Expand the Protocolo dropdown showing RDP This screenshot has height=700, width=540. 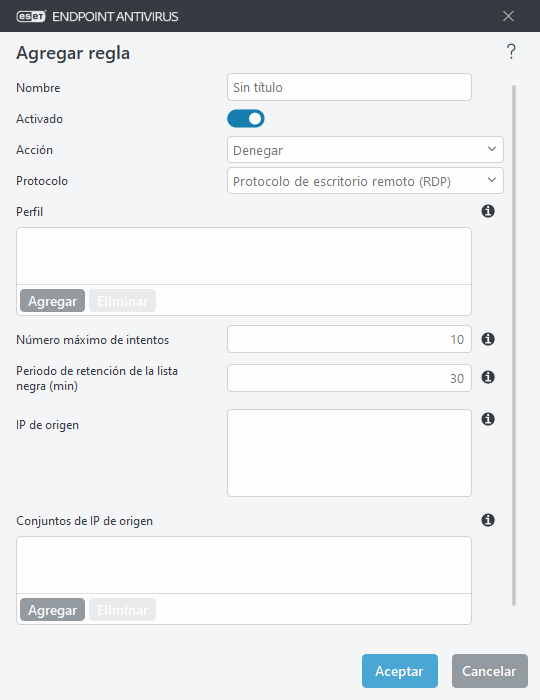(x=365, y=181)
